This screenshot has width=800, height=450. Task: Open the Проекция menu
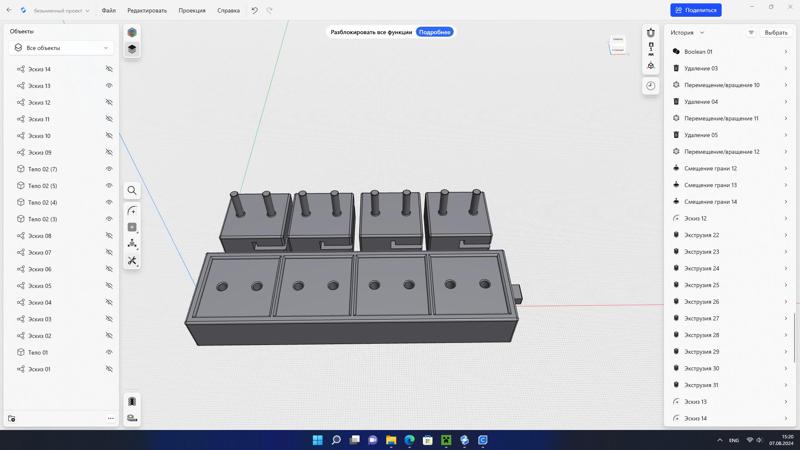tap(192, 10)
